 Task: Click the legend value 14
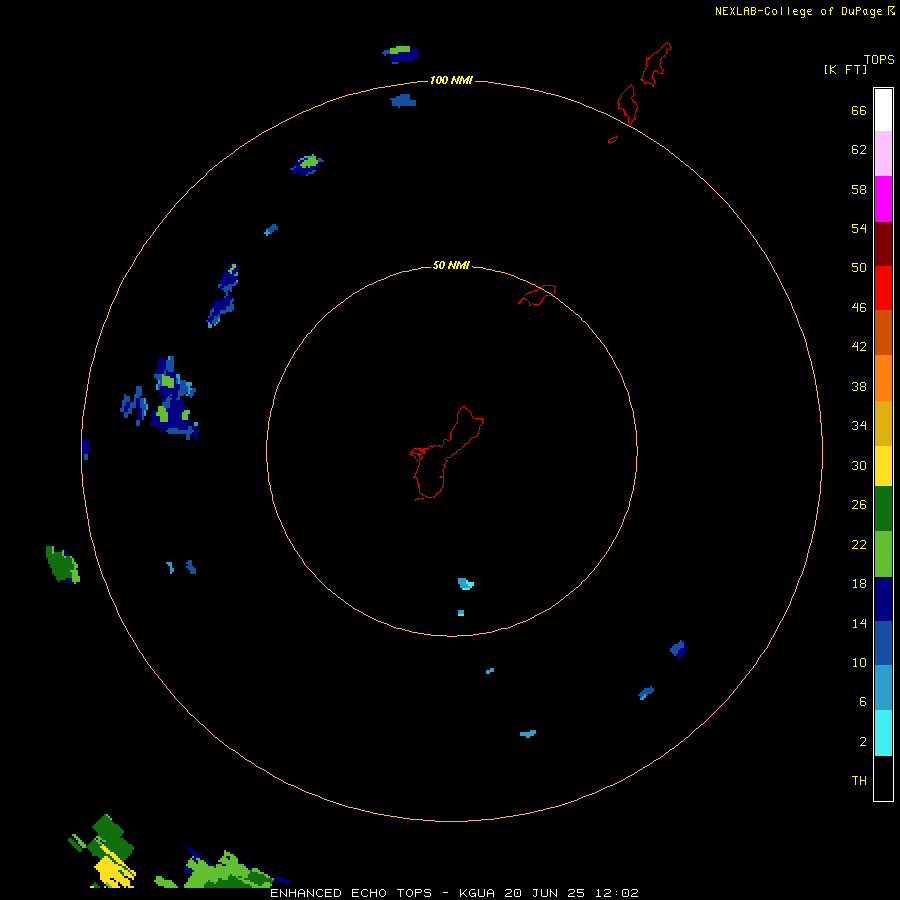coord(859,623)
